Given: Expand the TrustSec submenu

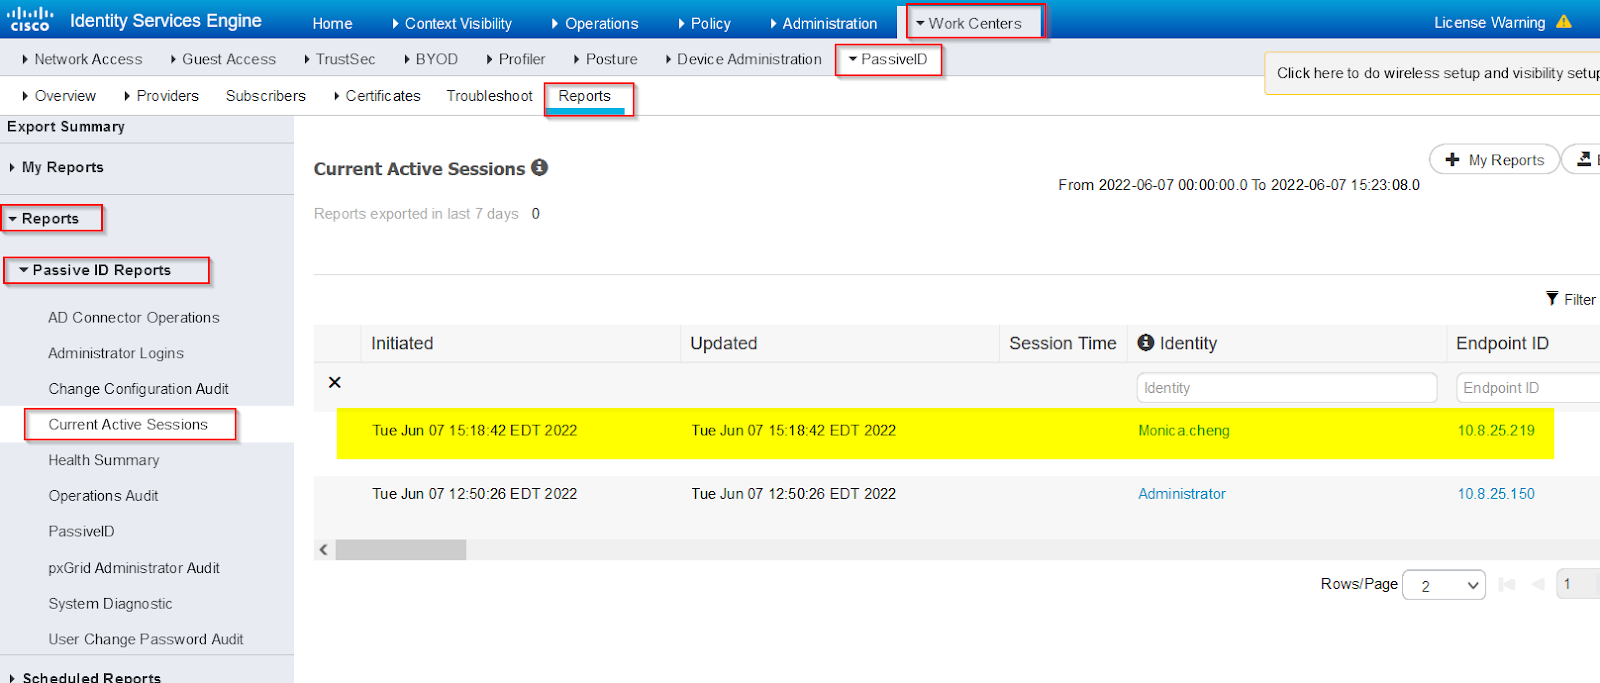Looking at the screenshot, I should pyautogui.click(x=340, y=59).
